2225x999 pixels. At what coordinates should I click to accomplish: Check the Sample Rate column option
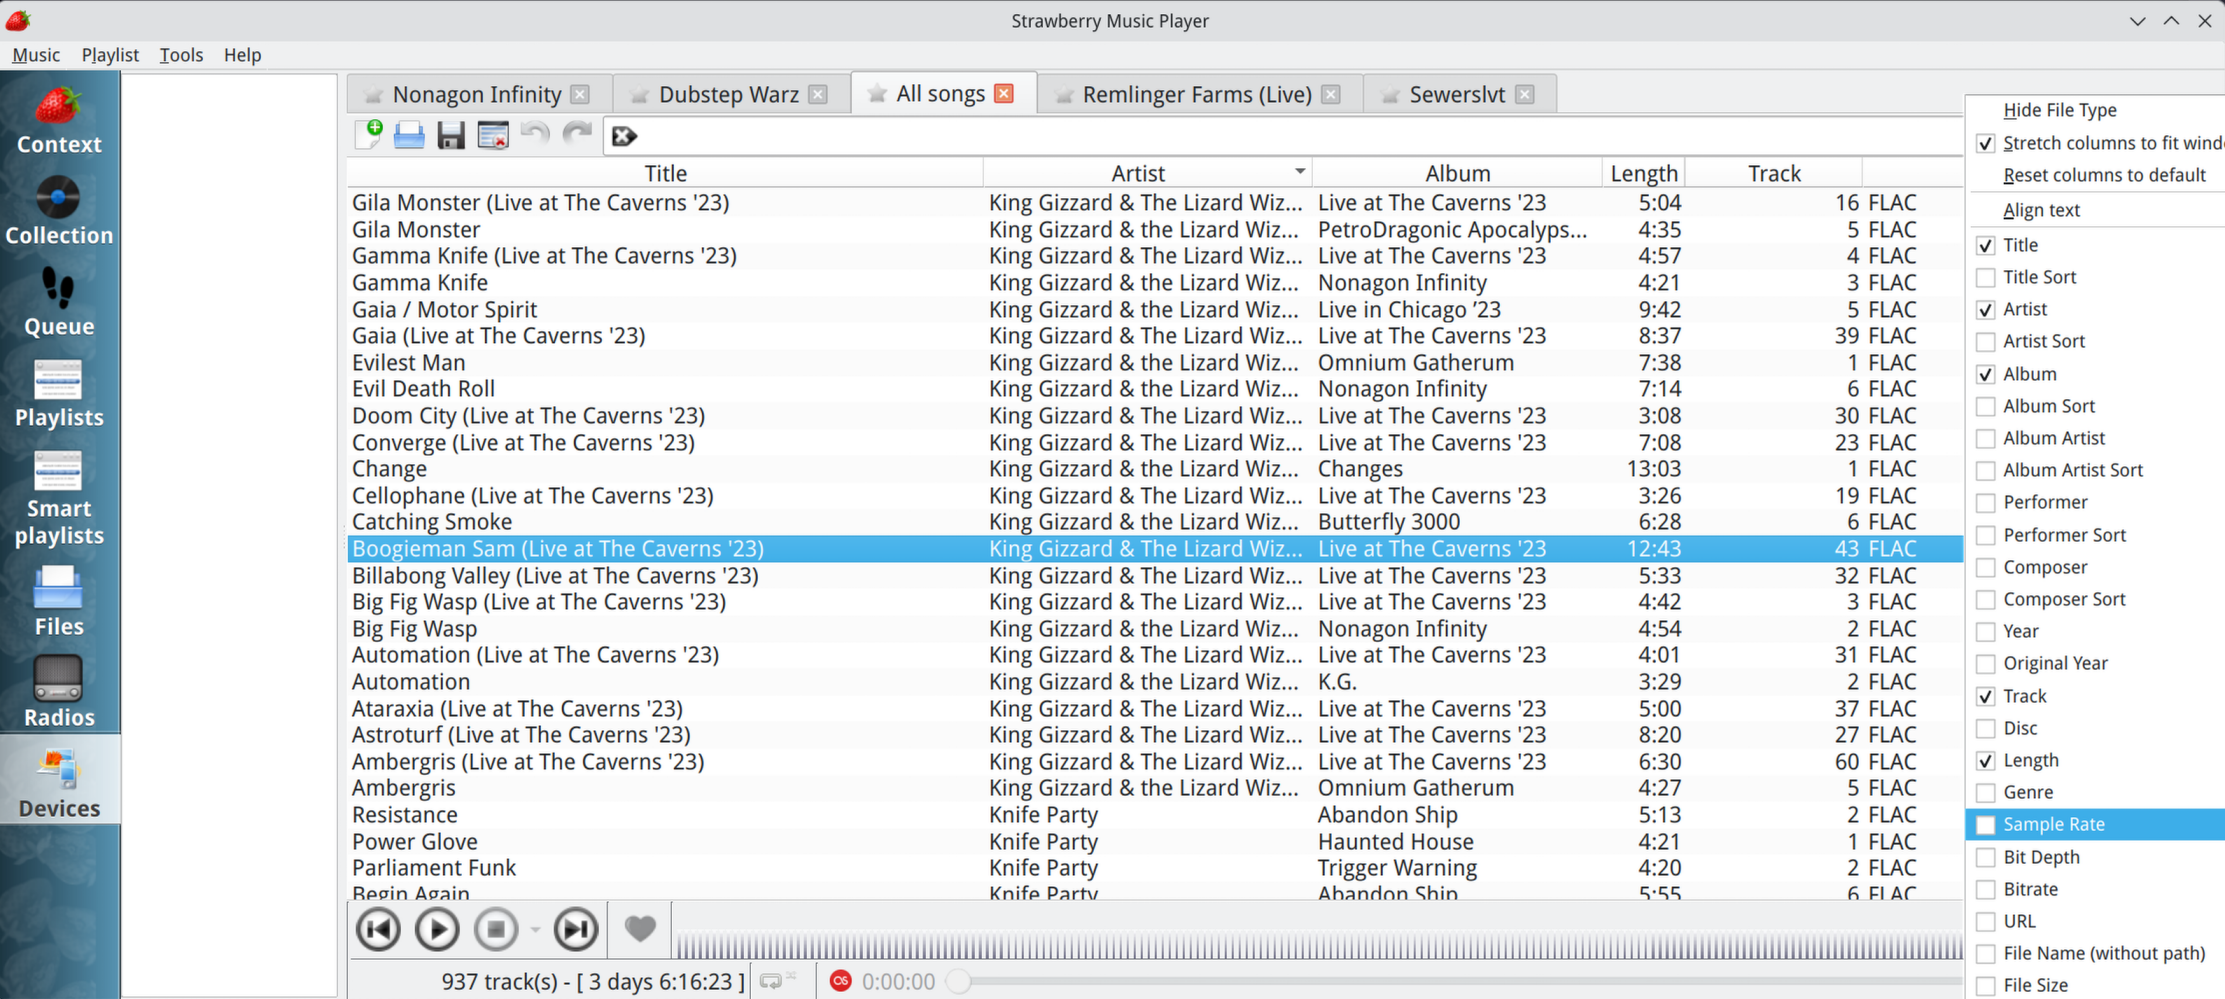[x=1986, y=825]
